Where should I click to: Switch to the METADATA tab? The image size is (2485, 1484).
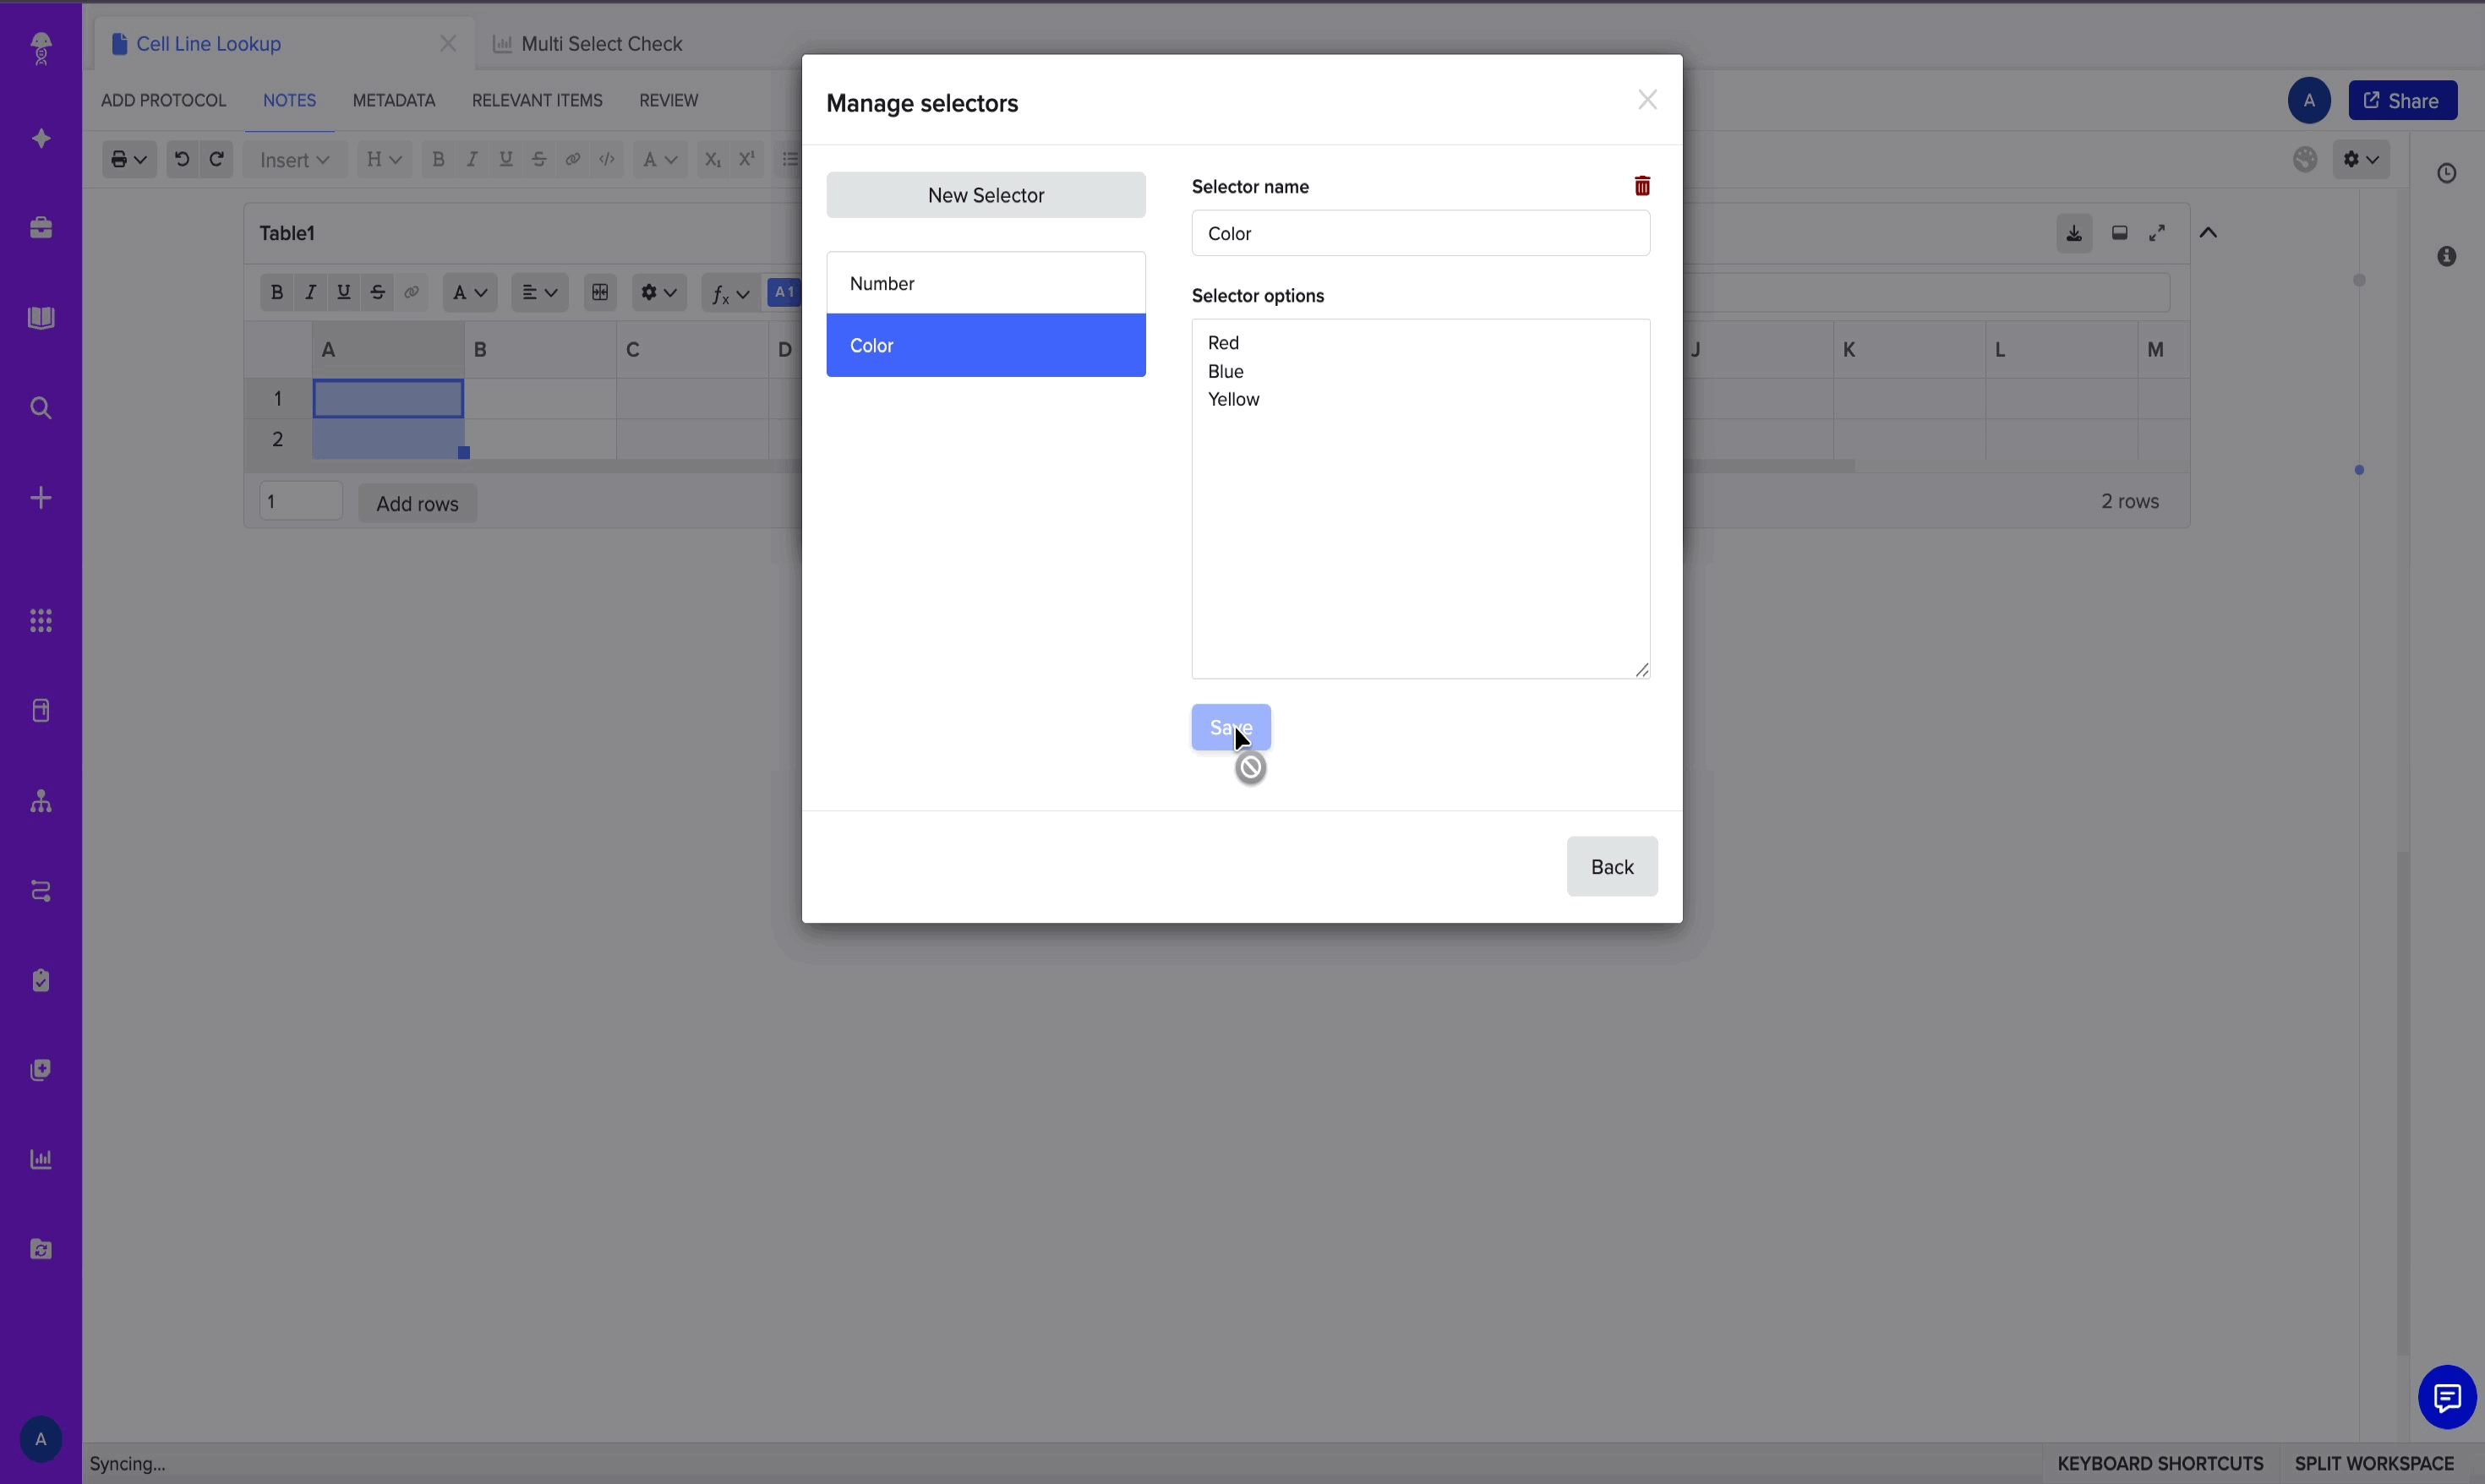(394, 100)
